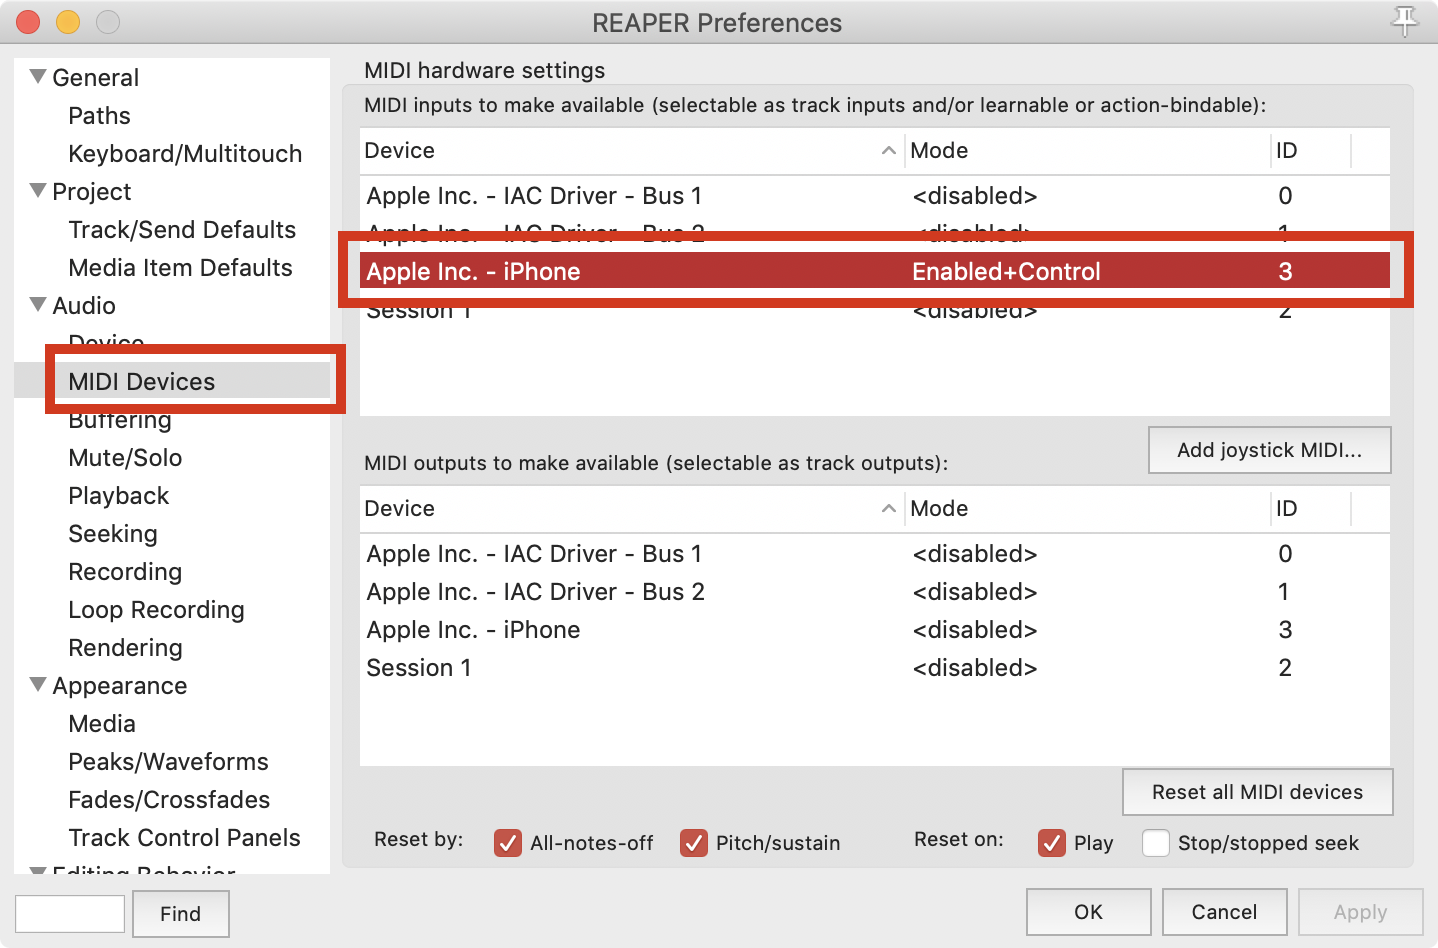The image size is (1438, 948).
Task: Select the Project tree item
Action: pyautogui.click(x=92, y=192)
